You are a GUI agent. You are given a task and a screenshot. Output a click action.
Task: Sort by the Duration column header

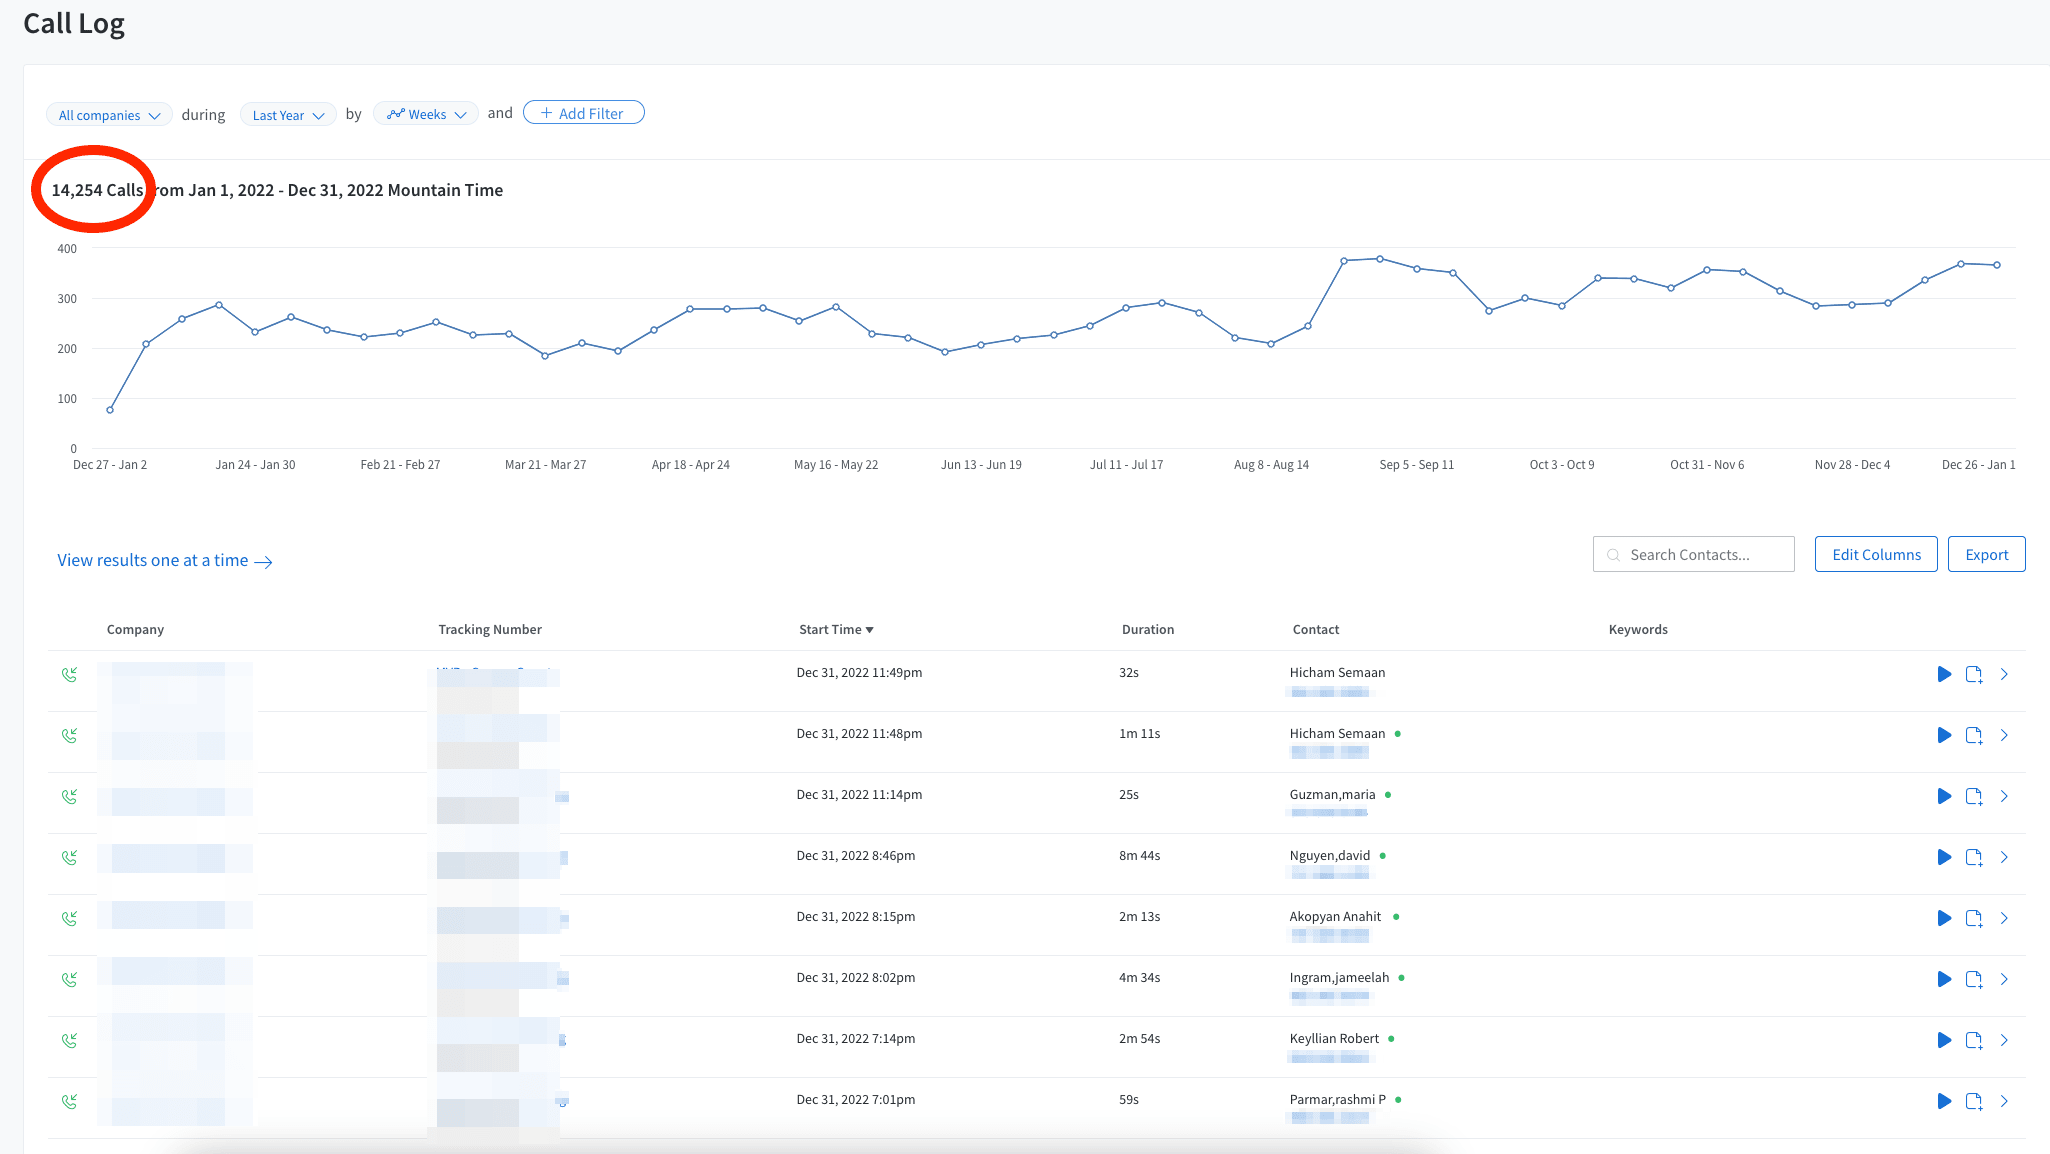(1148, 629)
